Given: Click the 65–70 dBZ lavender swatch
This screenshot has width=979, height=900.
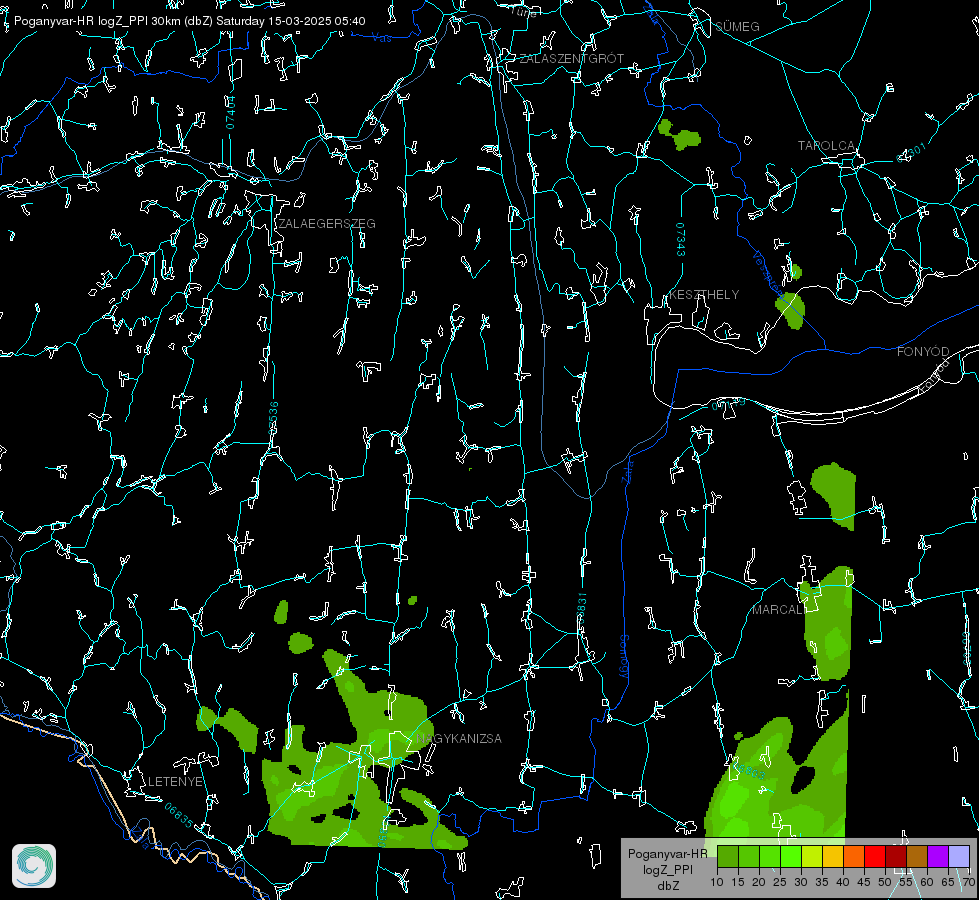Looking at the screenshot, I should [x=959, y=856].
